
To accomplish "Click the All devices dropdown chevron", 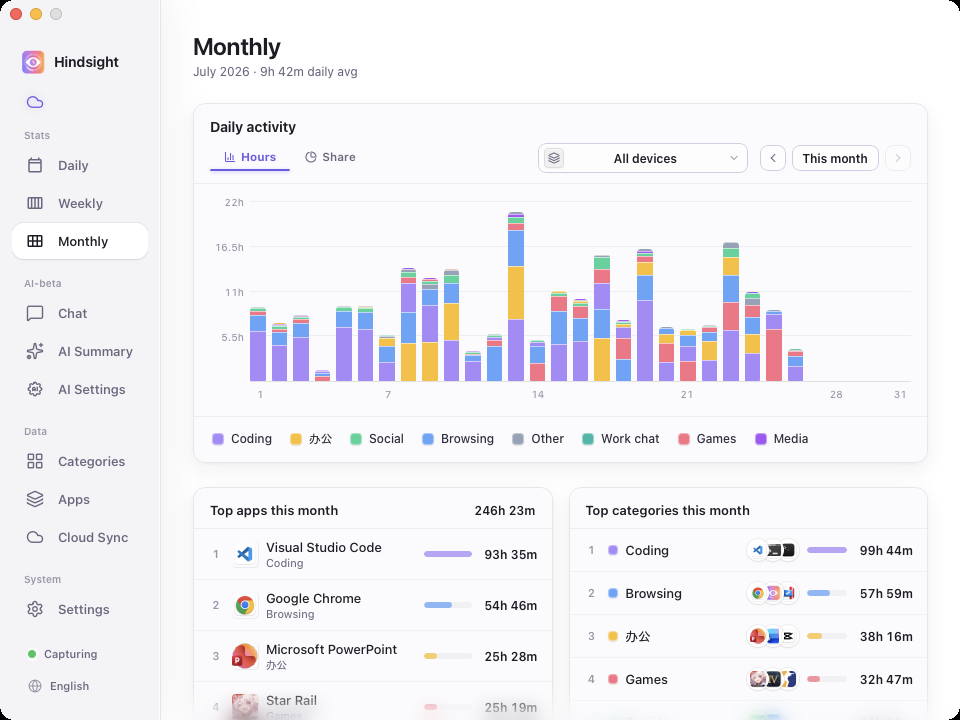I will (x=733, y=158).
